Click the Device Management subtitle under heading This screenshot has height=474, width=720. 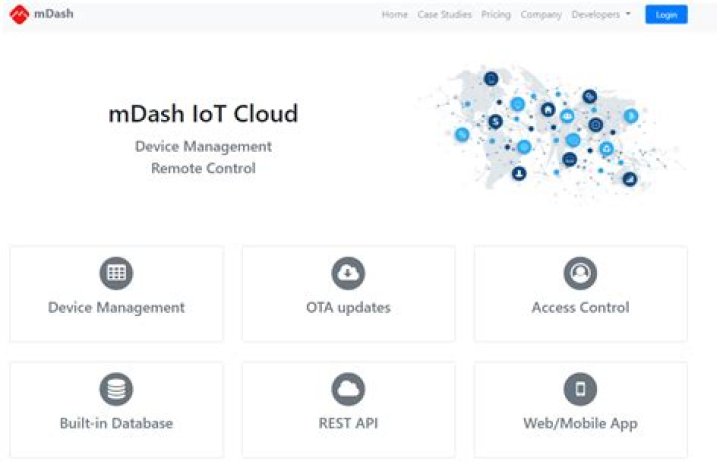click(203, 147)
